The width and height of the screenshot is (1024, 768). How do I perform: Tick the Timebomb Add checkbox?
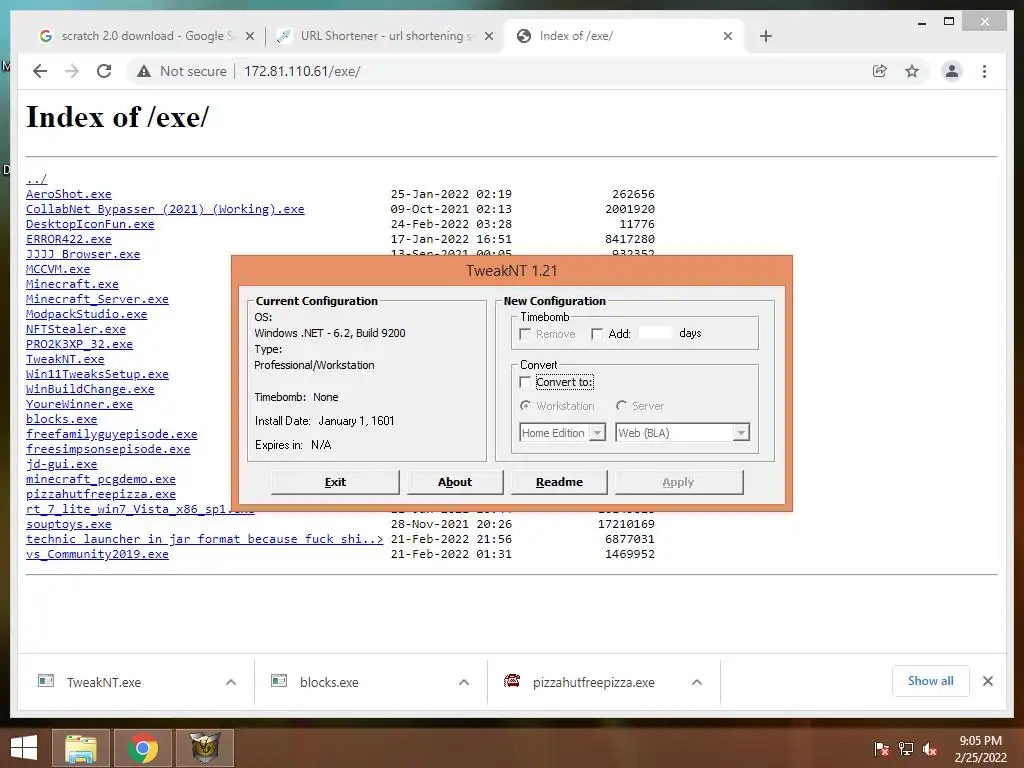pos(597,334)
